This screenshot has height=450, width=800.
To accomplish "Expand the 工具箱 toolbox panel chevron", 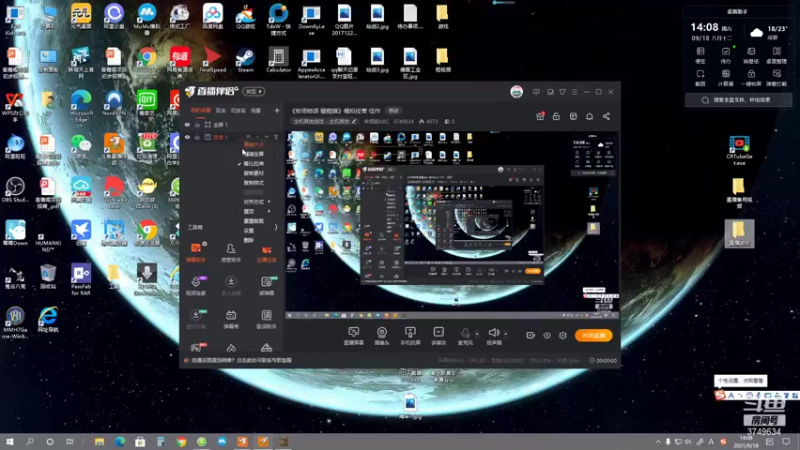I will point(276,227).
